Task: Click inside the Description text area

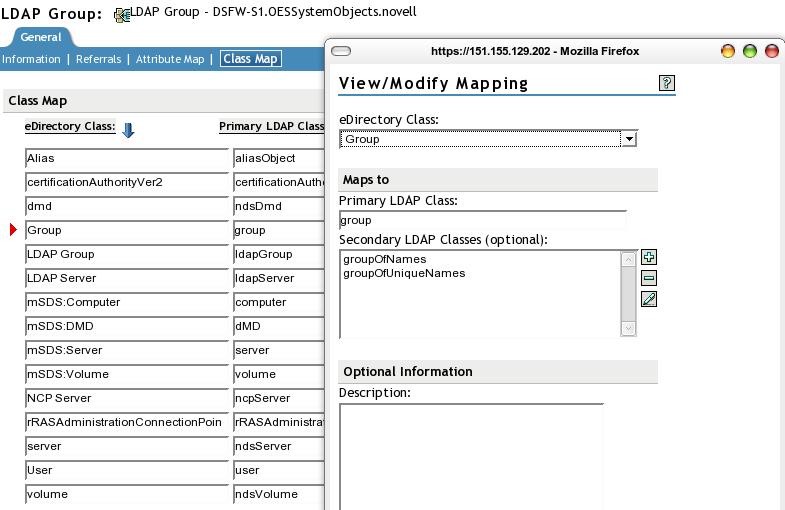Action: (471, 455)
